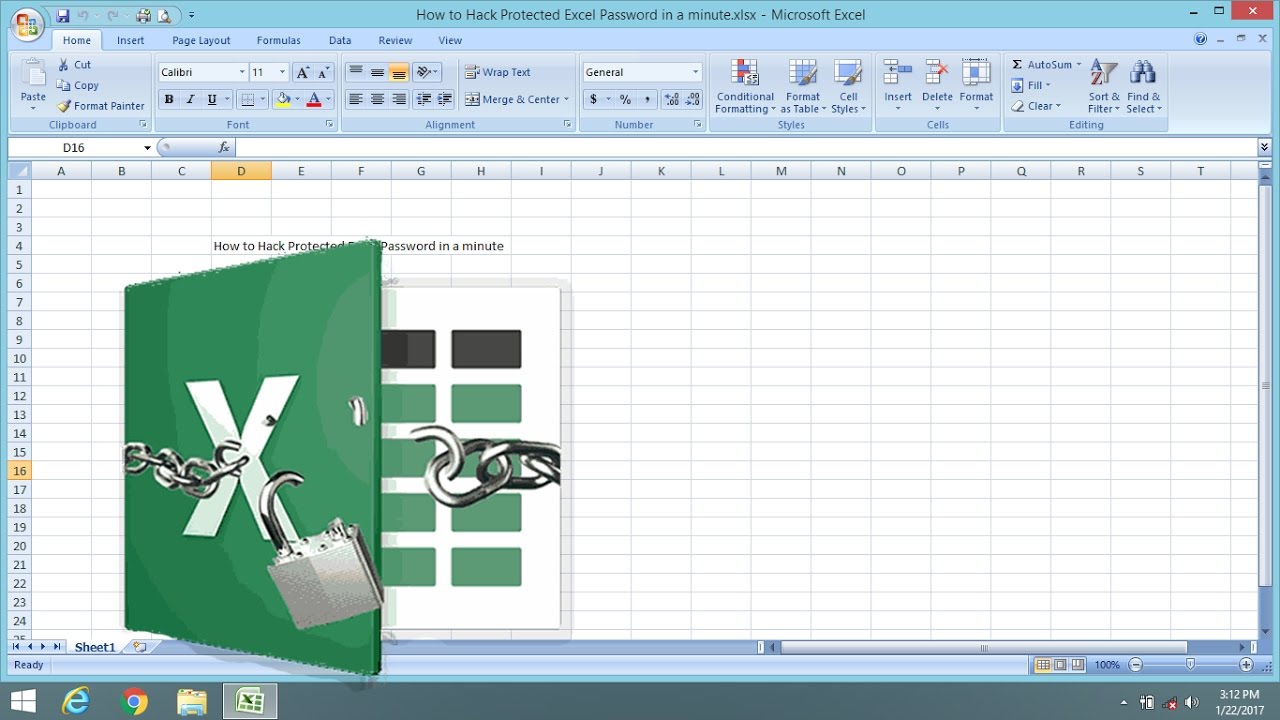Open the borders dropdown arrow

[263, 99]
